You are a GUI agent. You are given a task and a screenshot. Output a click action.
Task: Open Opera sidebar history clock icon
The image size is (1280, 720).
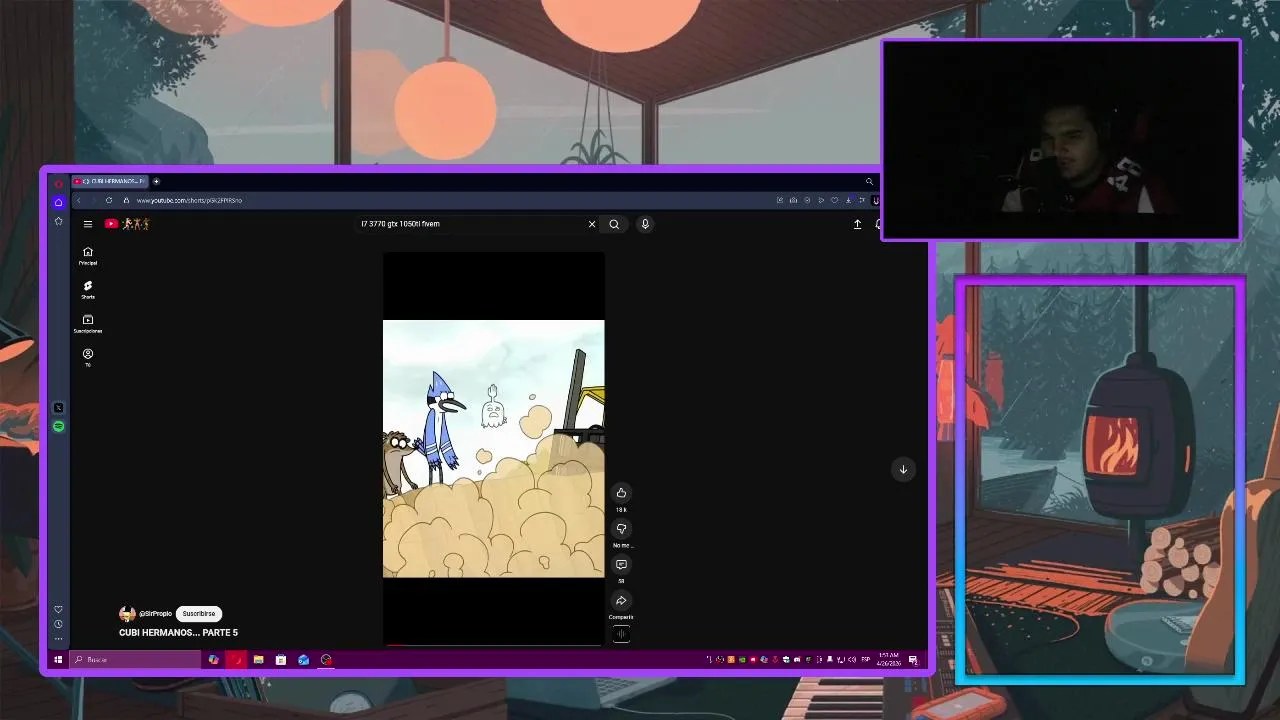point(58,624)
